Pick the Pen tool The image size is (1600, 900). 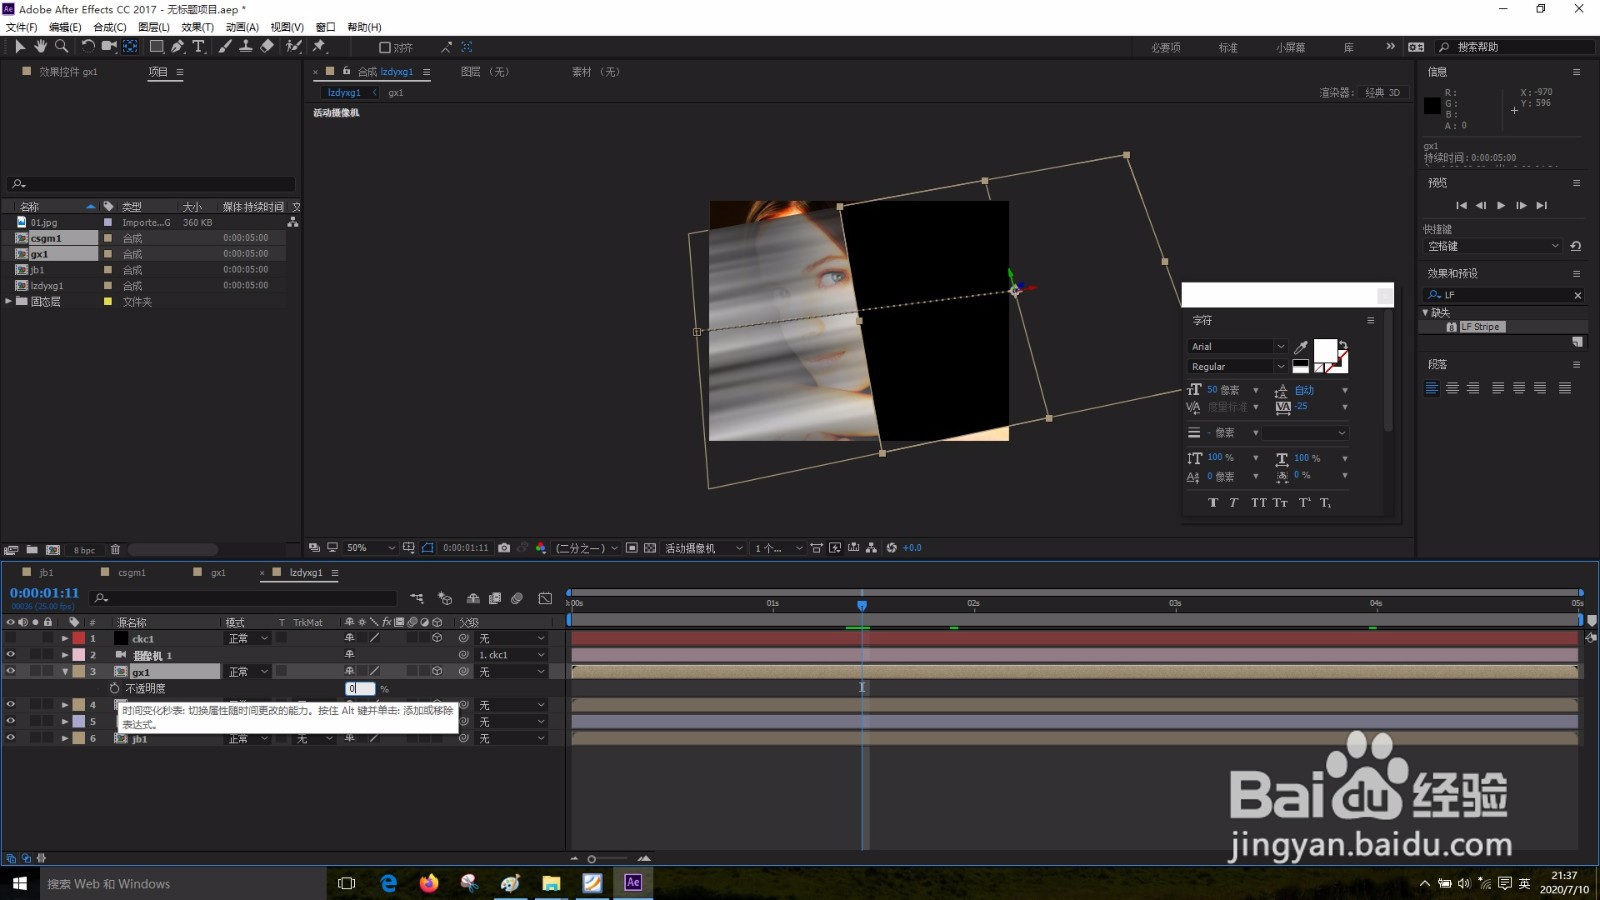177,46
